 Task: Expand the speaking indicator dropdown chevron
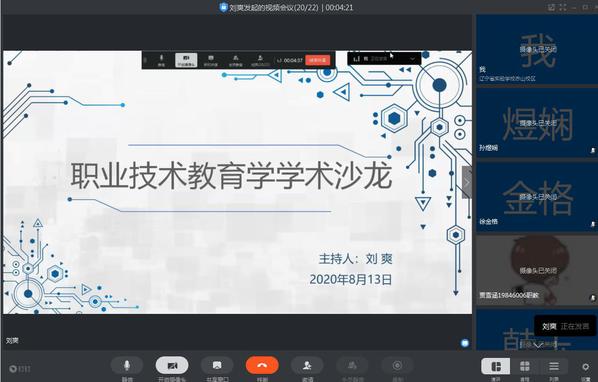click(412, 59)
